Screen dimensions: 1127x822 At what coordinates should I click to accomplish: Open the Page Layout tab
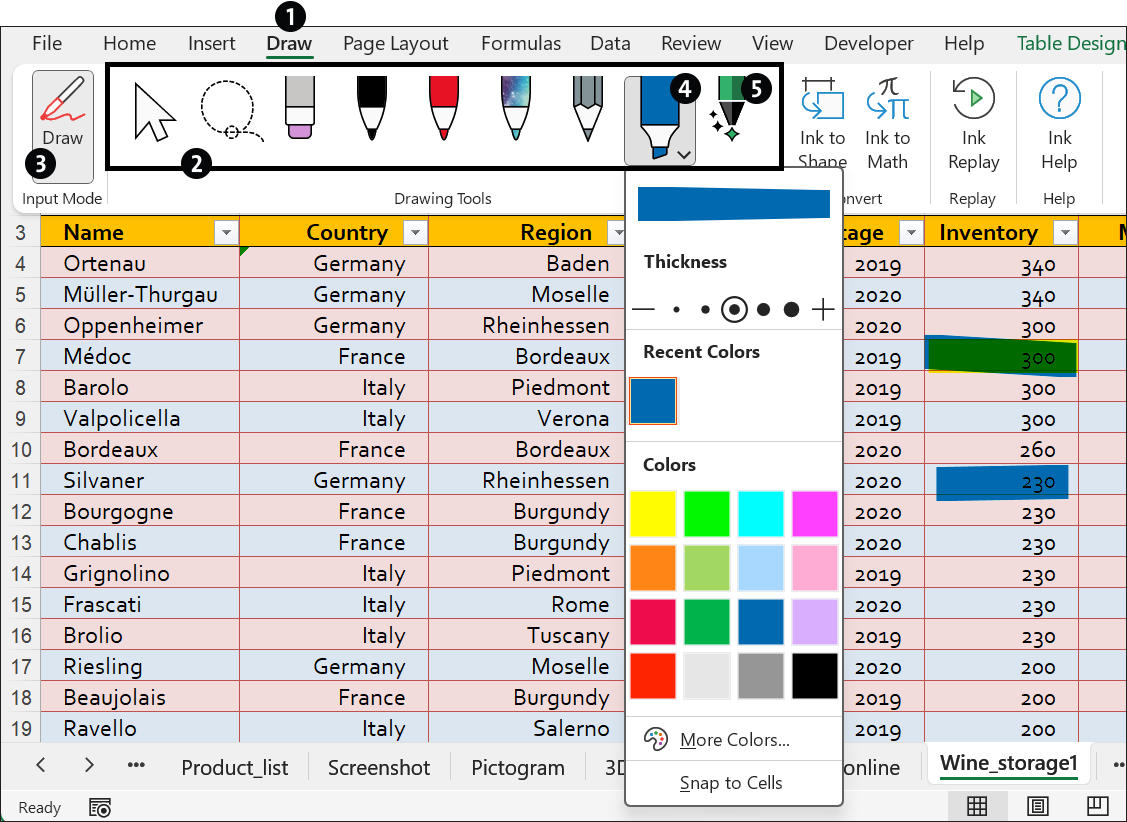[x=395, y=44]
